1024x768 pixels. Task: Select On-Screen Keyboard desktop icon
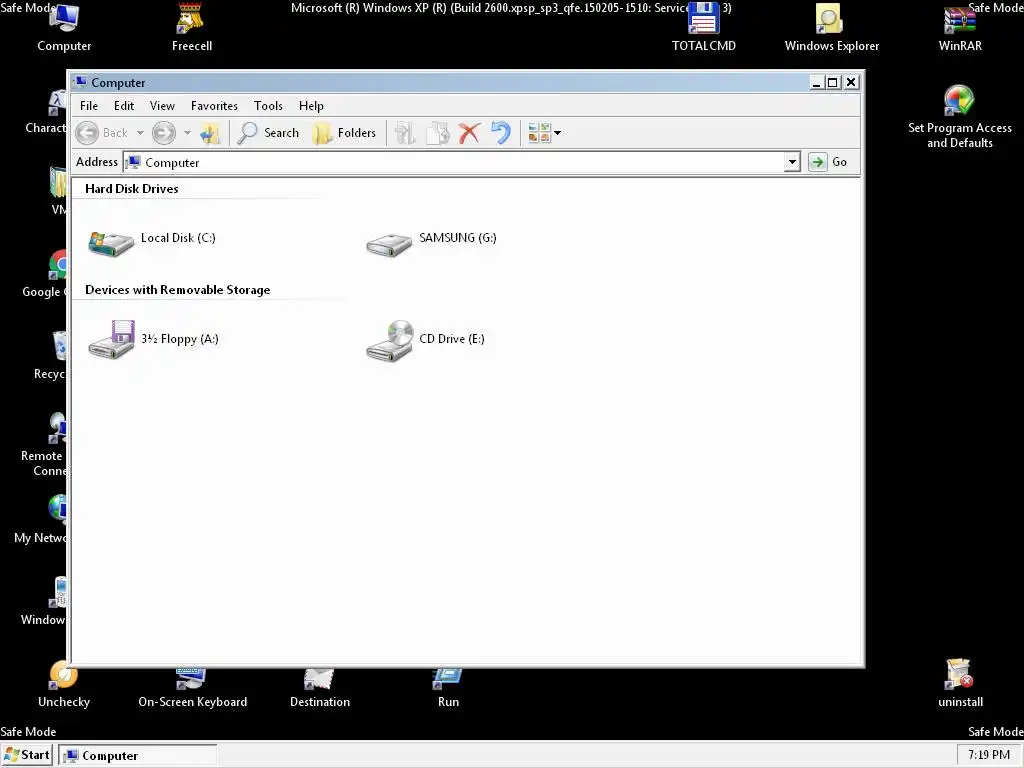(x=192, y=688)
